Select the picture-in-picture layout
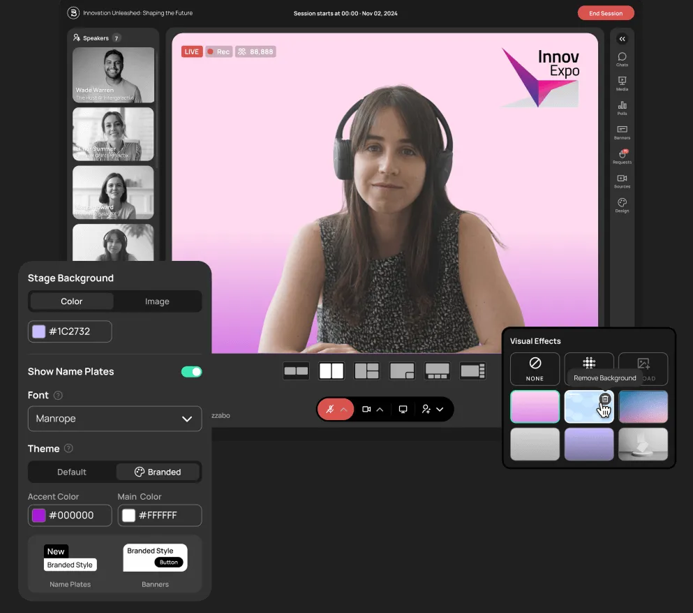Image resolution: width=693 pixels, height=613 pixels. [x=402, y=371]
